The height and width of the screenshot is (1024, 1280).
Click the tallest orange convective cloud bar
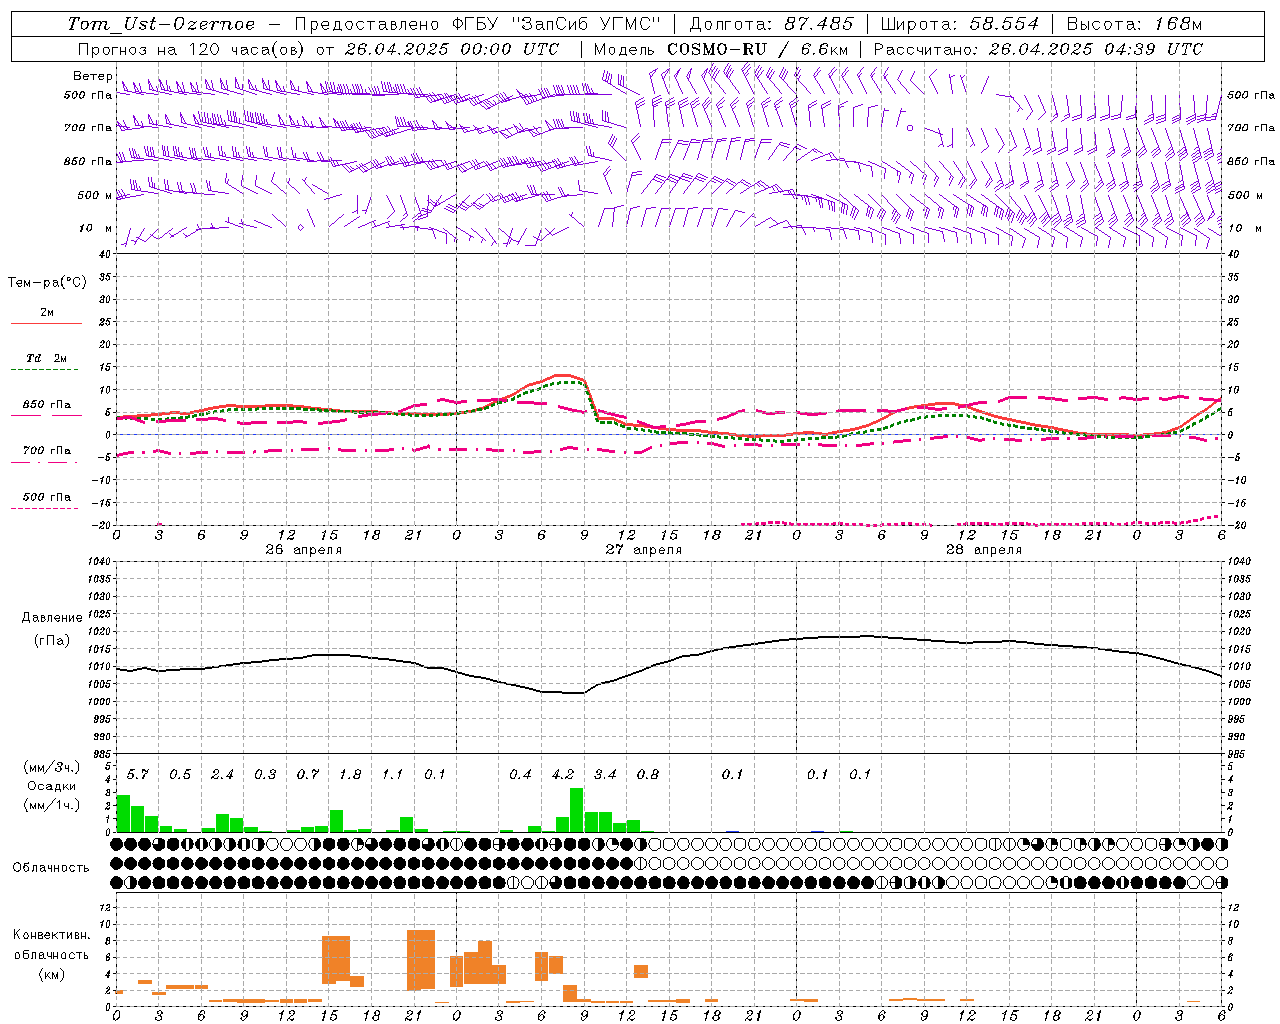pyautogui.click(x=421, y=960)
